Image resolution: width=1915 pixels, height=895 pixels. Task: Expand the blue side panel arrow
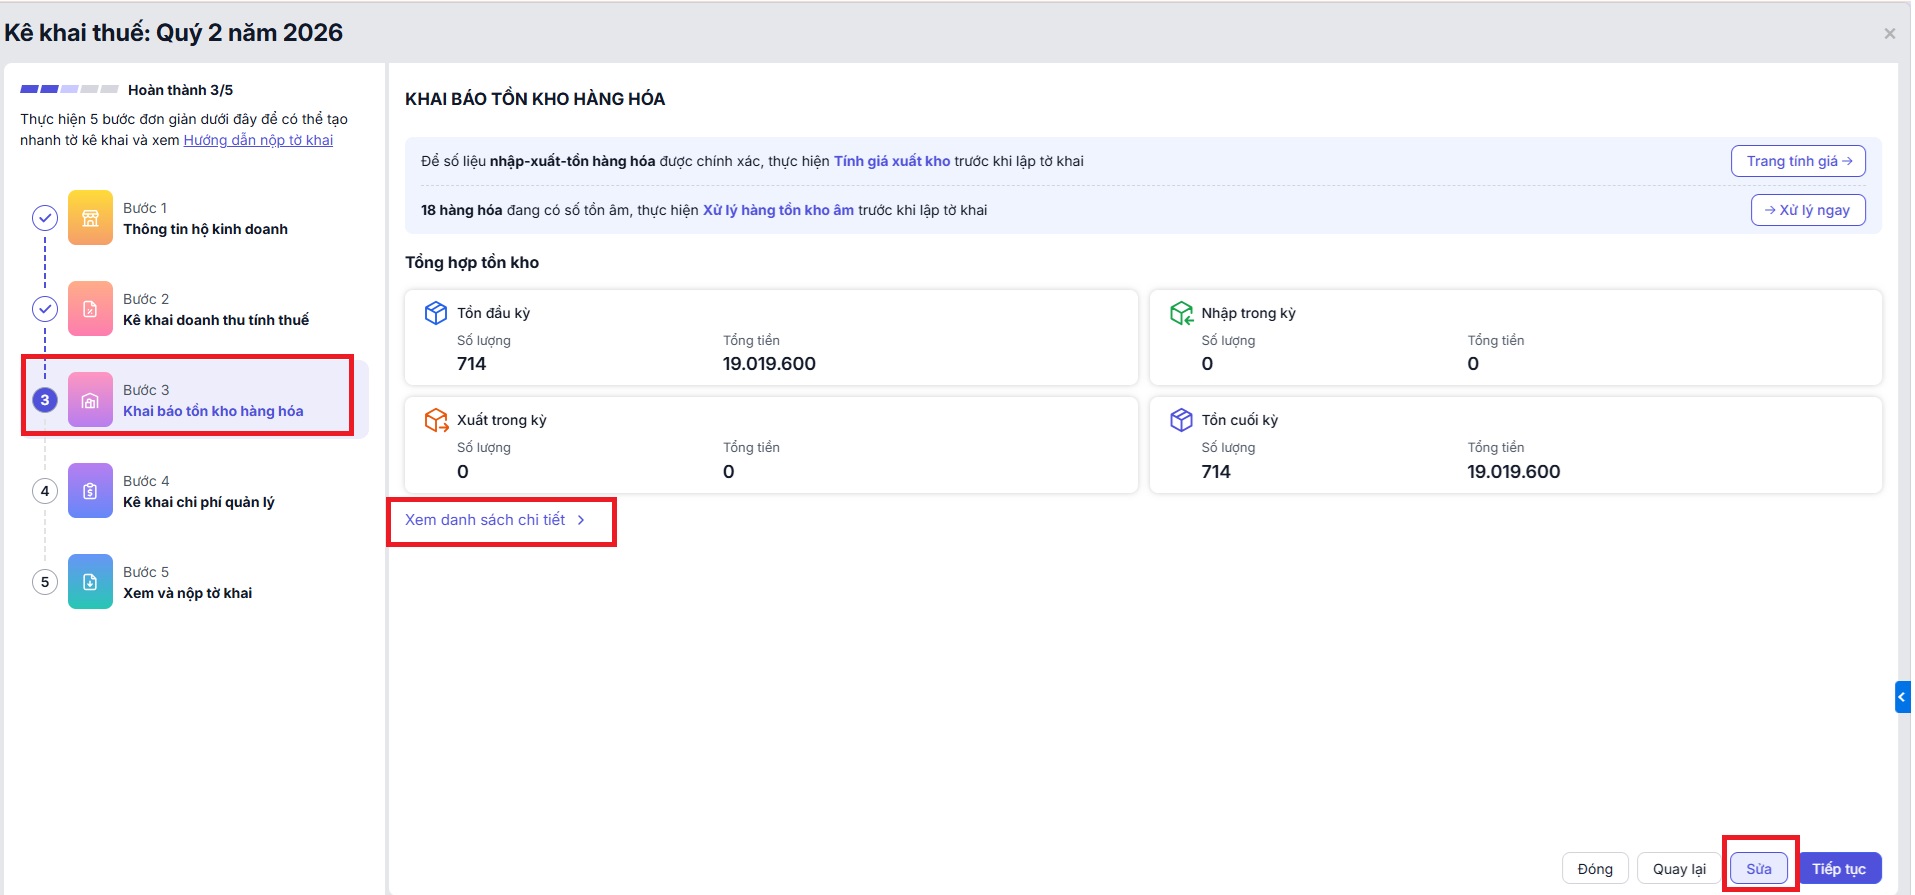click(1902, 697)
